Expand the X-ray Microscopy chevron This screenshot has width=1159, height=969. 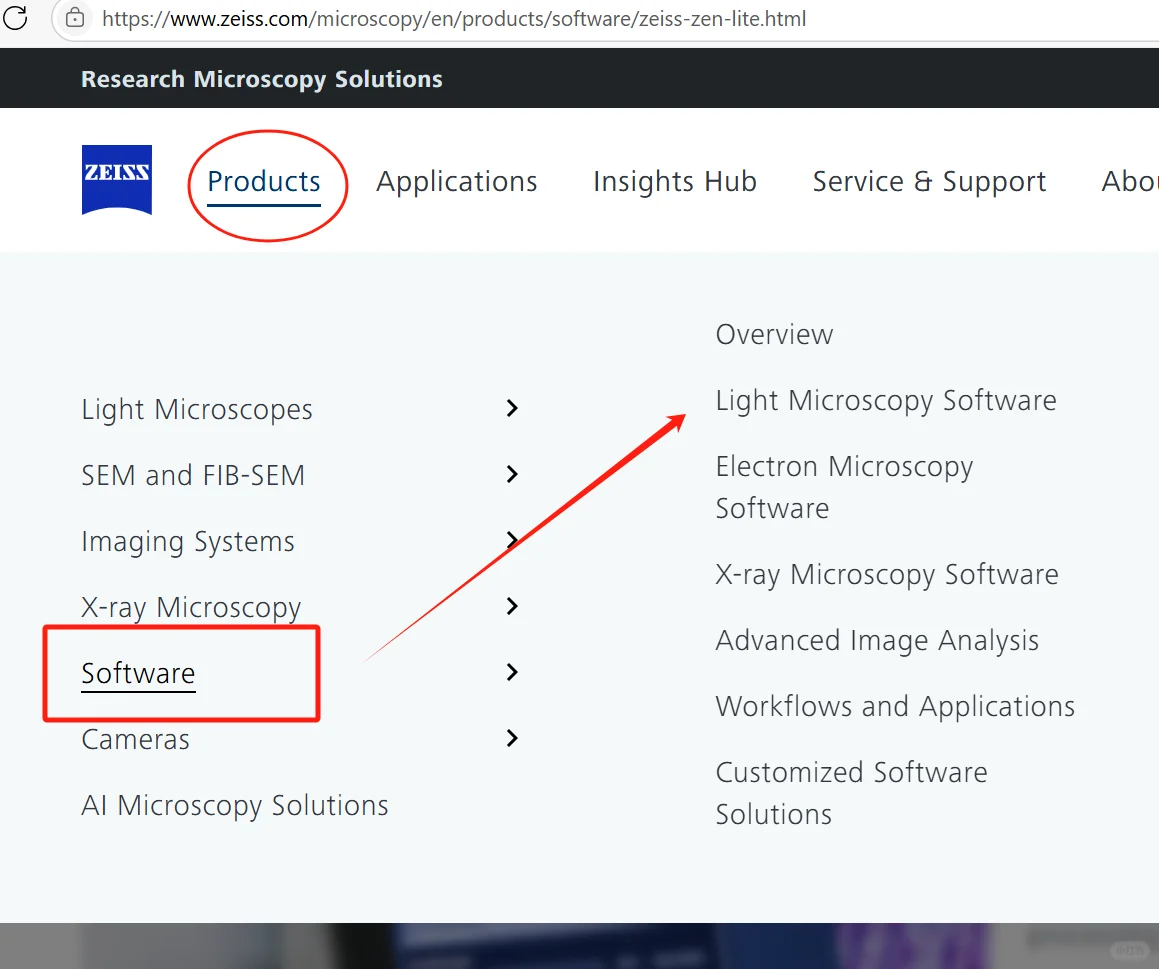click(512, 606)
